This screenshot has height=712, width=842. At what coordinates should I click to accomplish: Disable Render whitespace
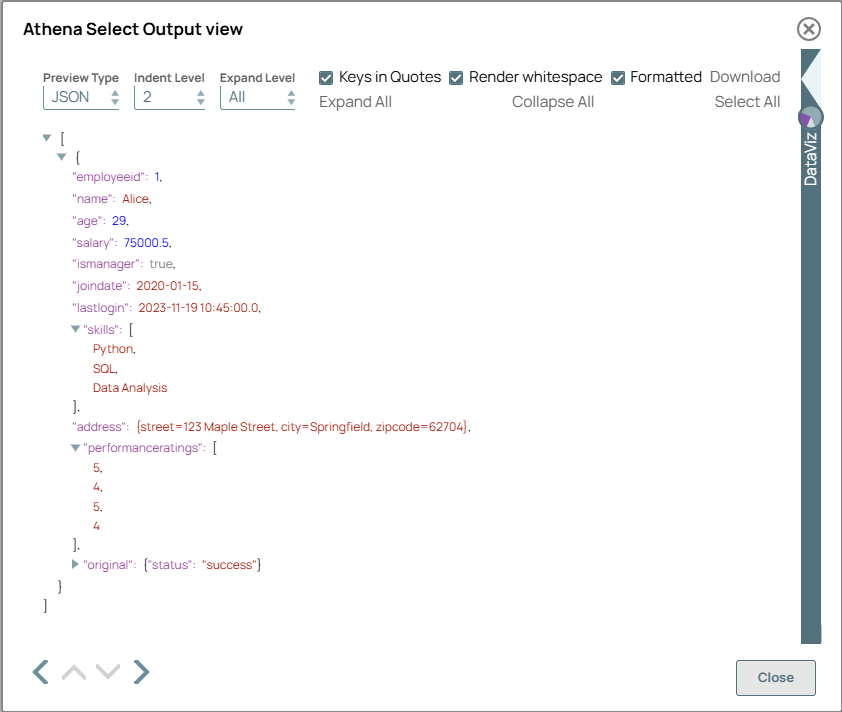[457, 76]
